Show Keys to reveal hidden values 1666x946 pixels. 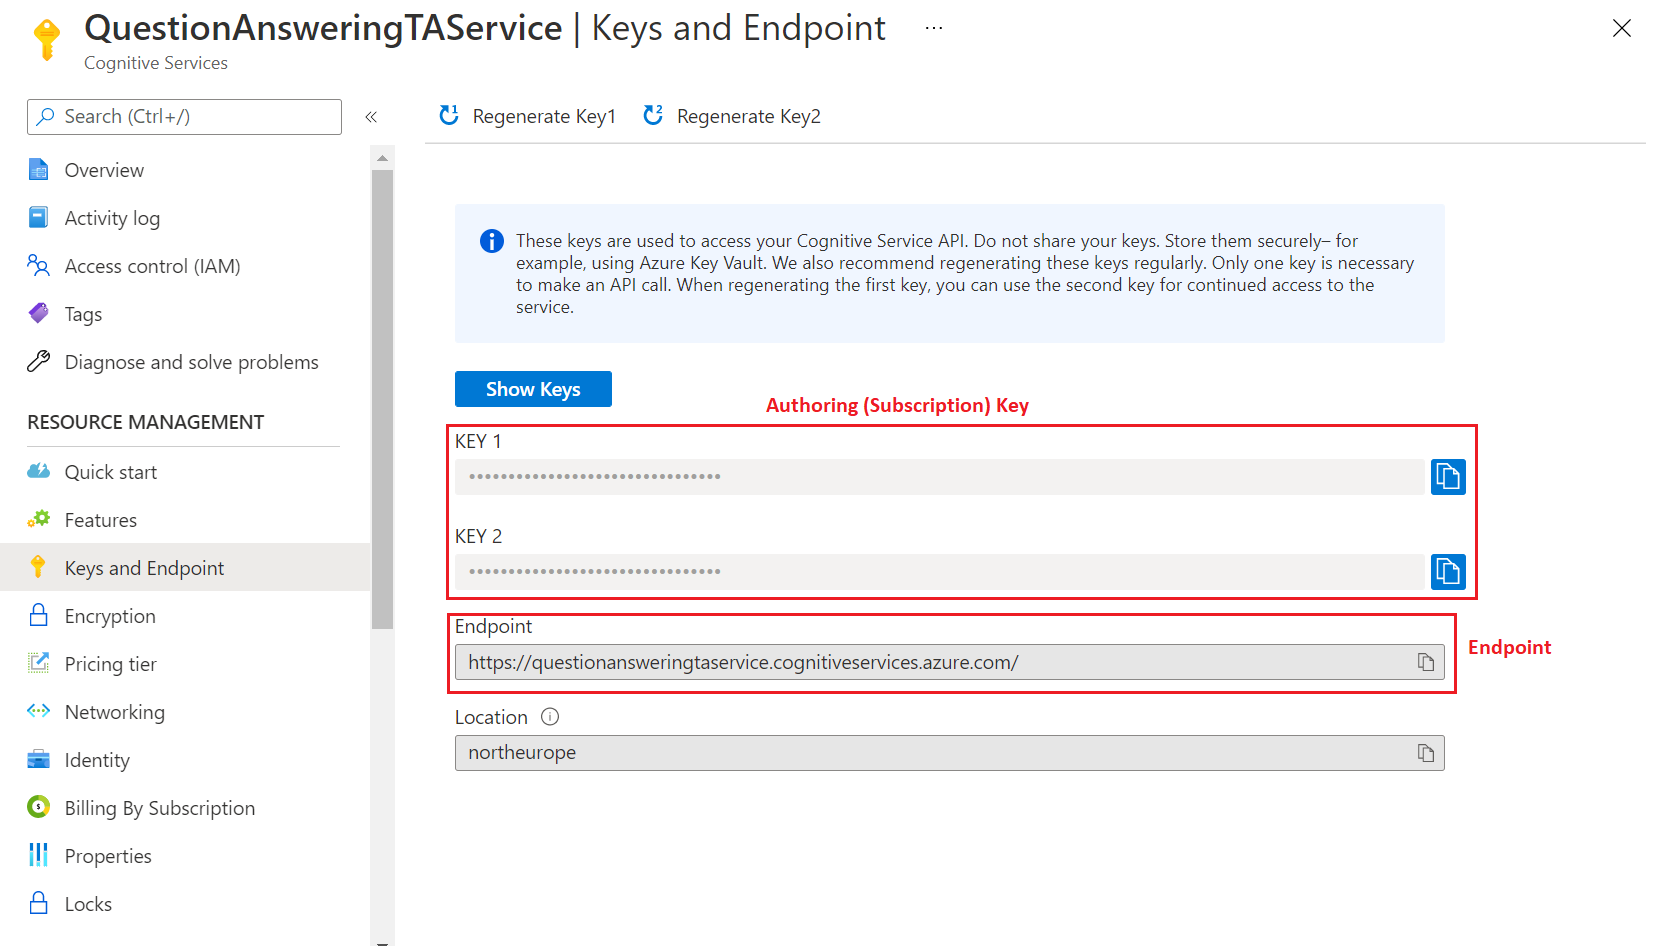(533, 389)
